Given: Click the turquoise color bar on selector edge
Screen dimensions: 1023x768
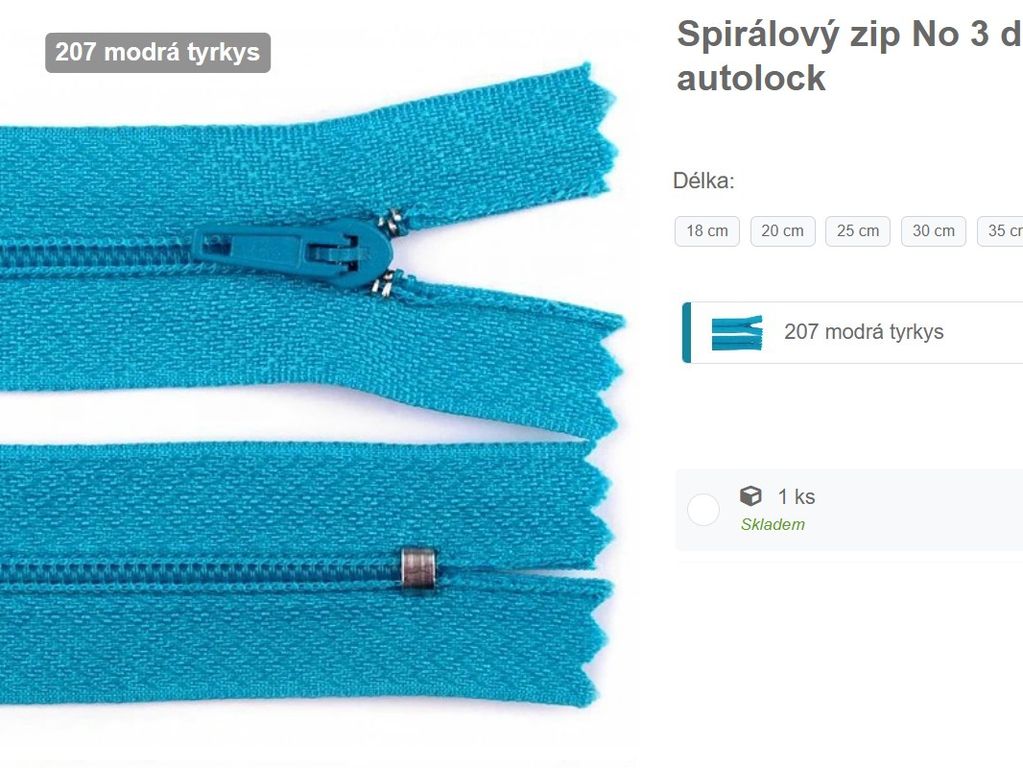Looking at the screenshot, I should (686, 332).
